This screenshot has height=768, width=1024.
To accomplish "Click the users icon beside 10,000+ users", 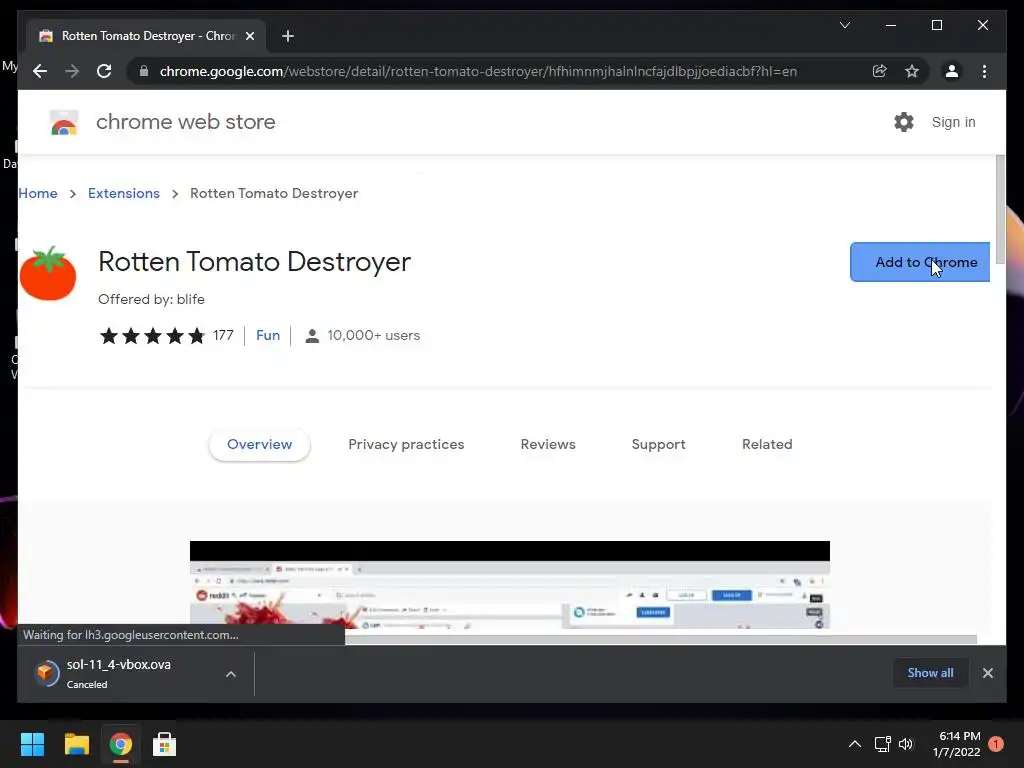I will pyautogui.click(x=312, y=336).
